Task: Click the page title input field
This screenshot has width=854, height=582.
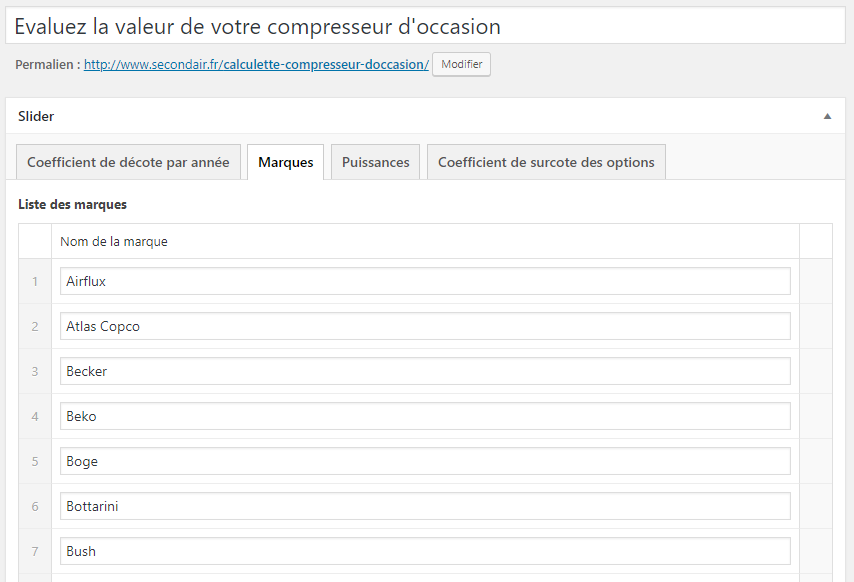Action: click(x=425, y=26)
